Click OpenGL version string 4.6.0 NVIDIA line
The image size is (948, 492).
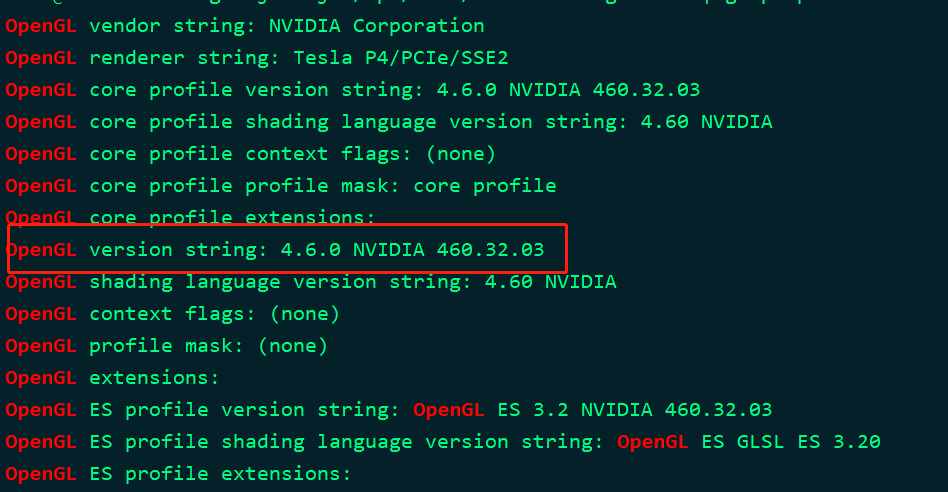[x=275, y=250]
